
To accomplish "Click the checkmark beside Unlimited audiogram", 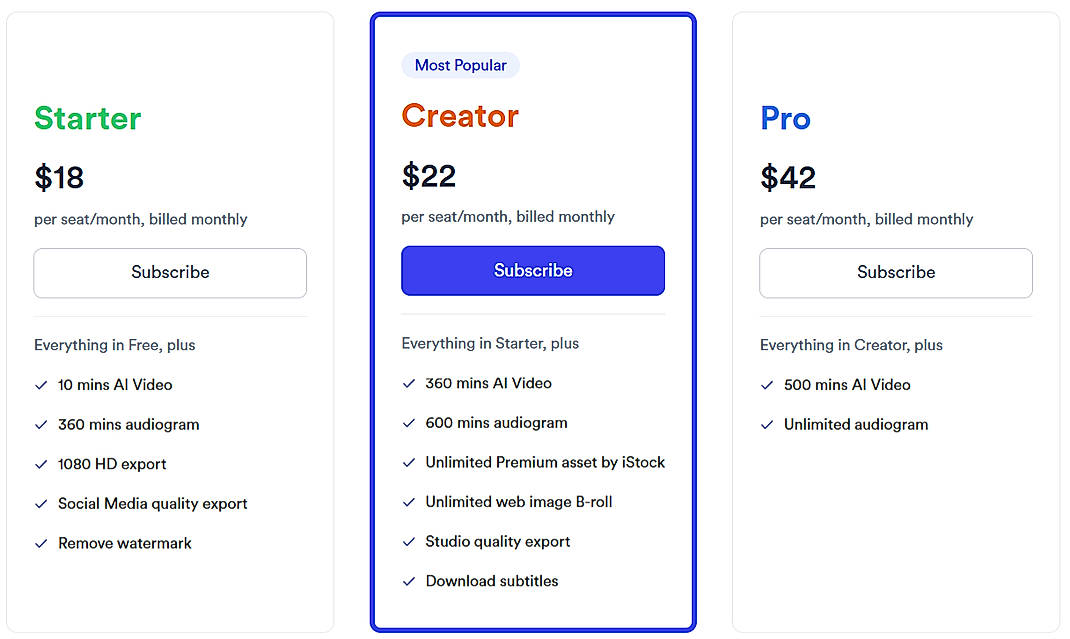I will [767, 424].
